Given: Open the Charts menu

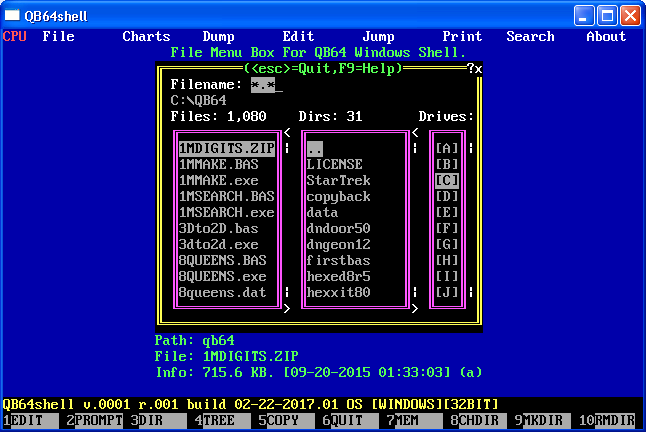Looking at the screenshot, I should click(146, 36).
